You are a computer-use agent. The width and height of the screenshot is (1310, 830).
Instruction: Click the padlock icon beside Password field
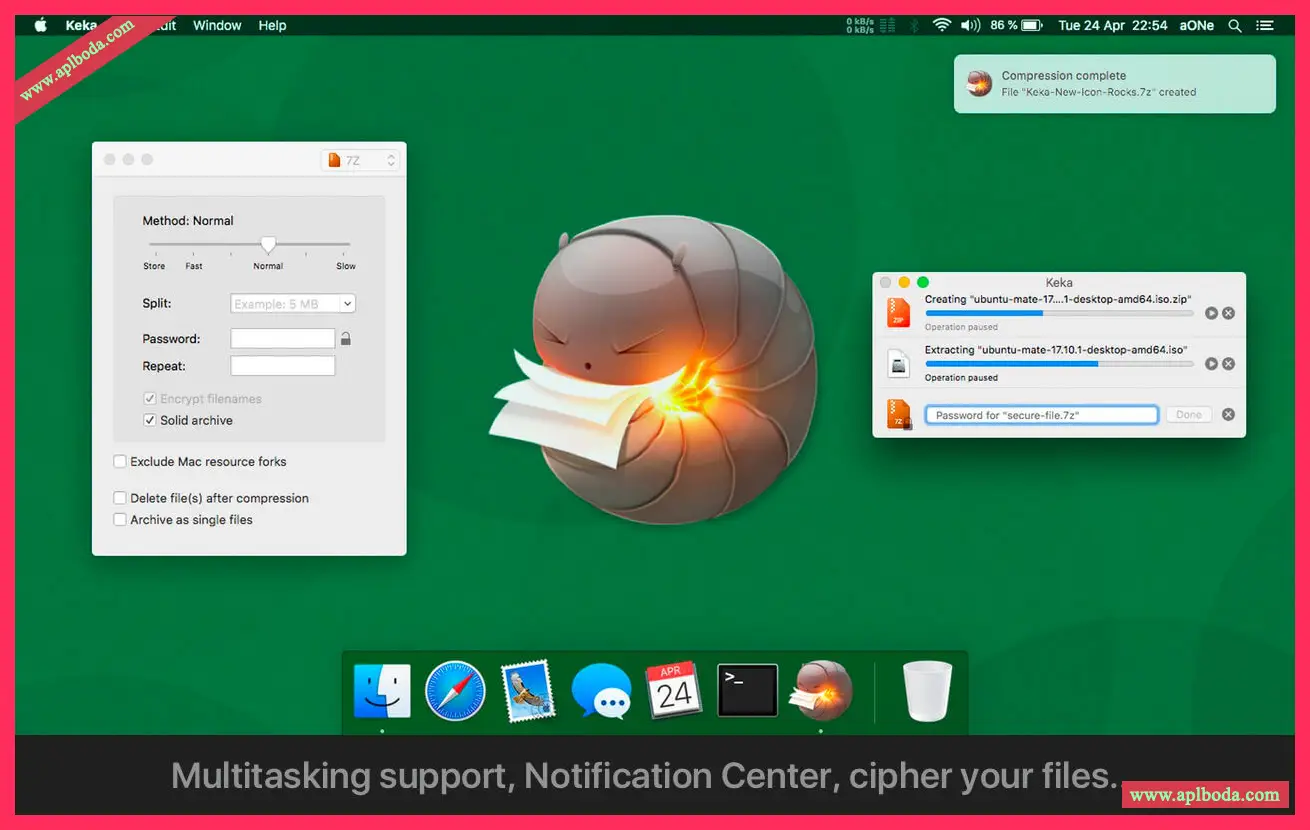pos(346,339)
